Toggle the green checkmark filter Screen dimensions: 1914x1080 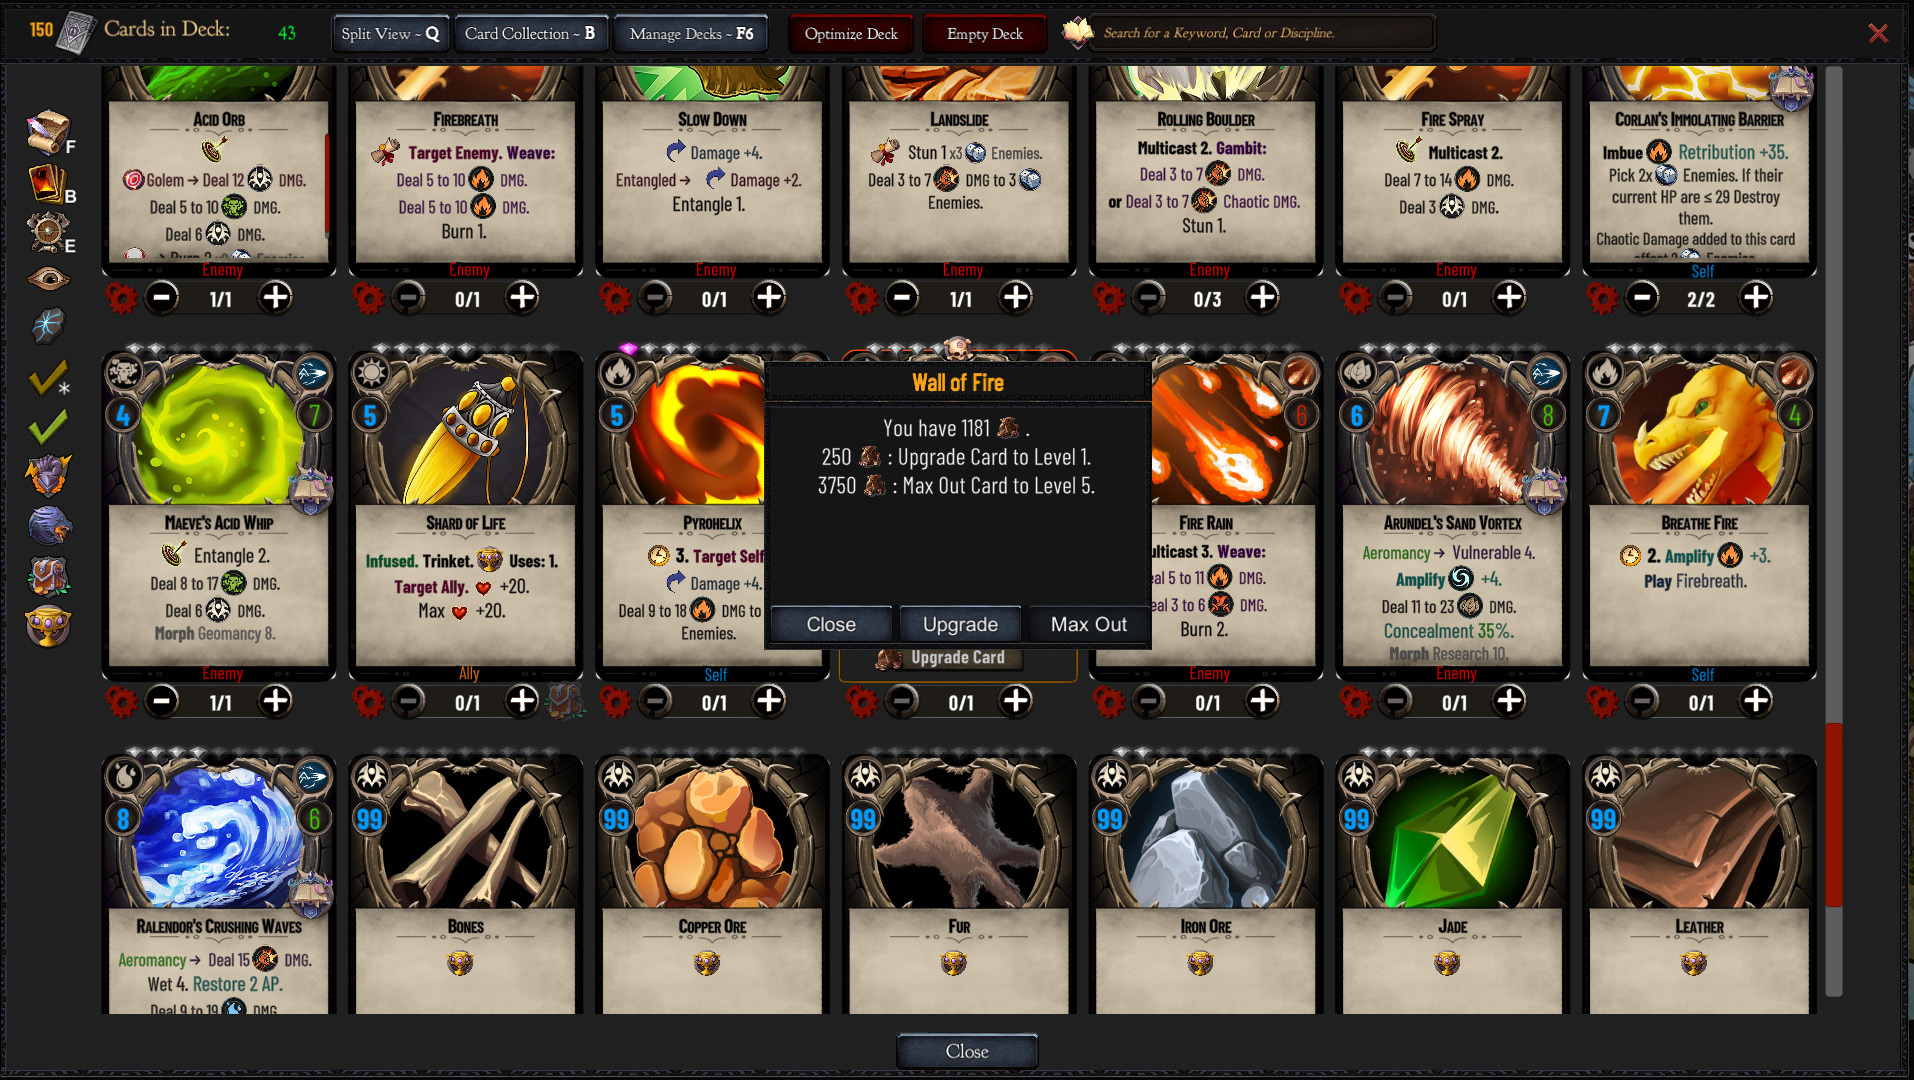pyautogui.click(x=48, y=428)
